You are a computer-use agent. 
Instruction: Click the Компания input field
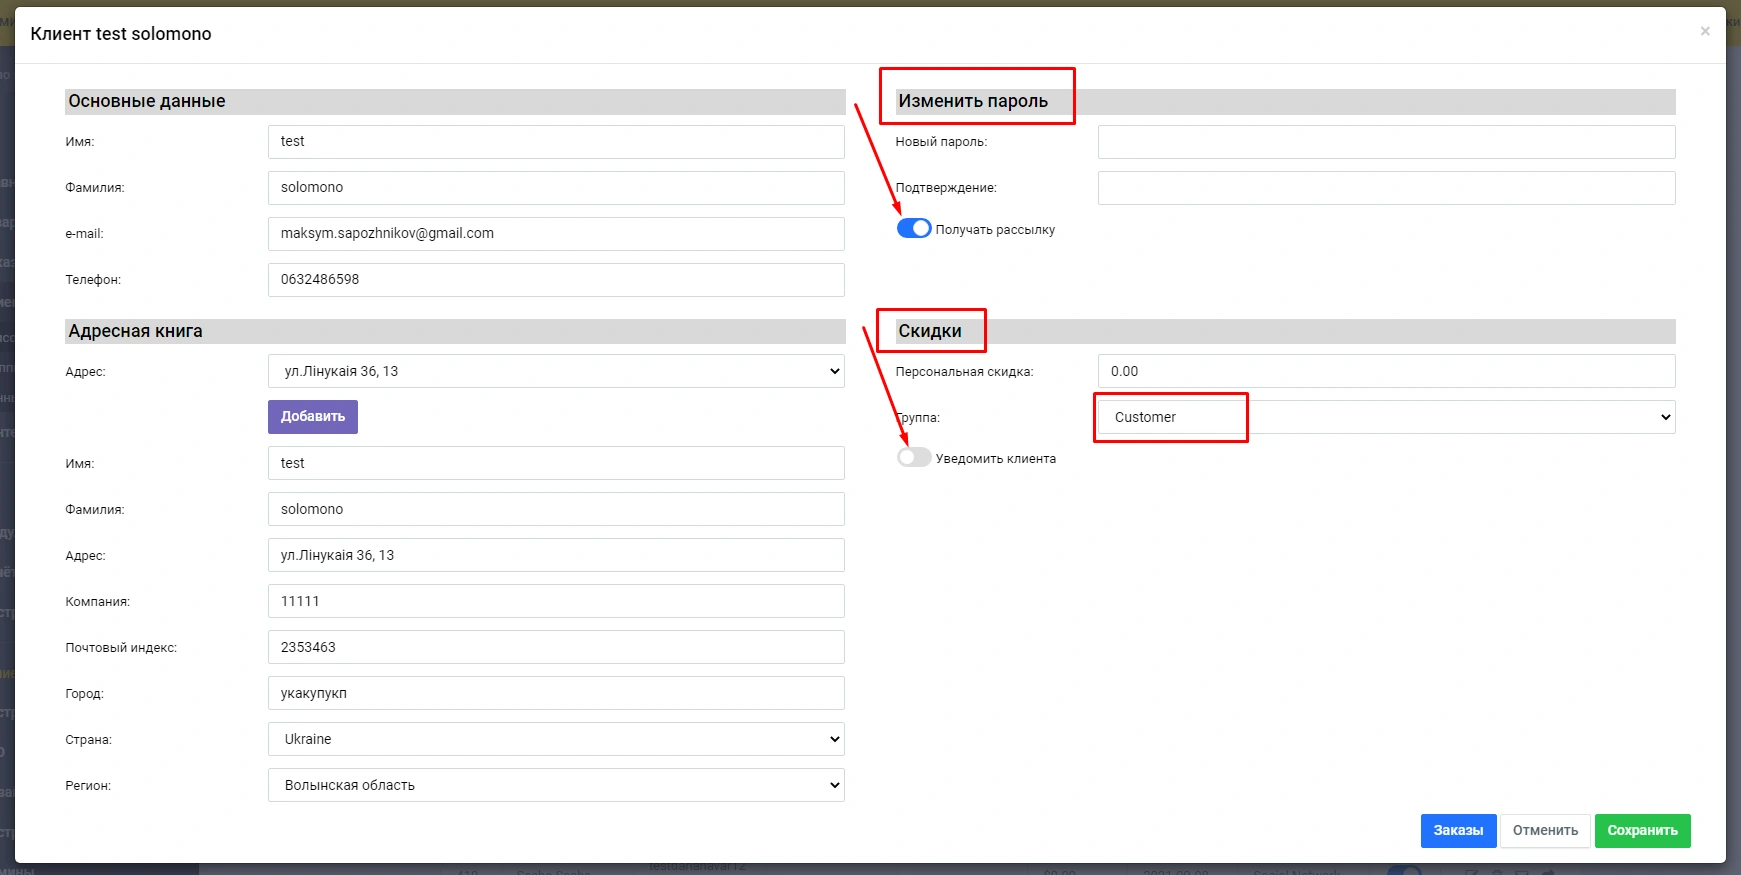point(556,601)
